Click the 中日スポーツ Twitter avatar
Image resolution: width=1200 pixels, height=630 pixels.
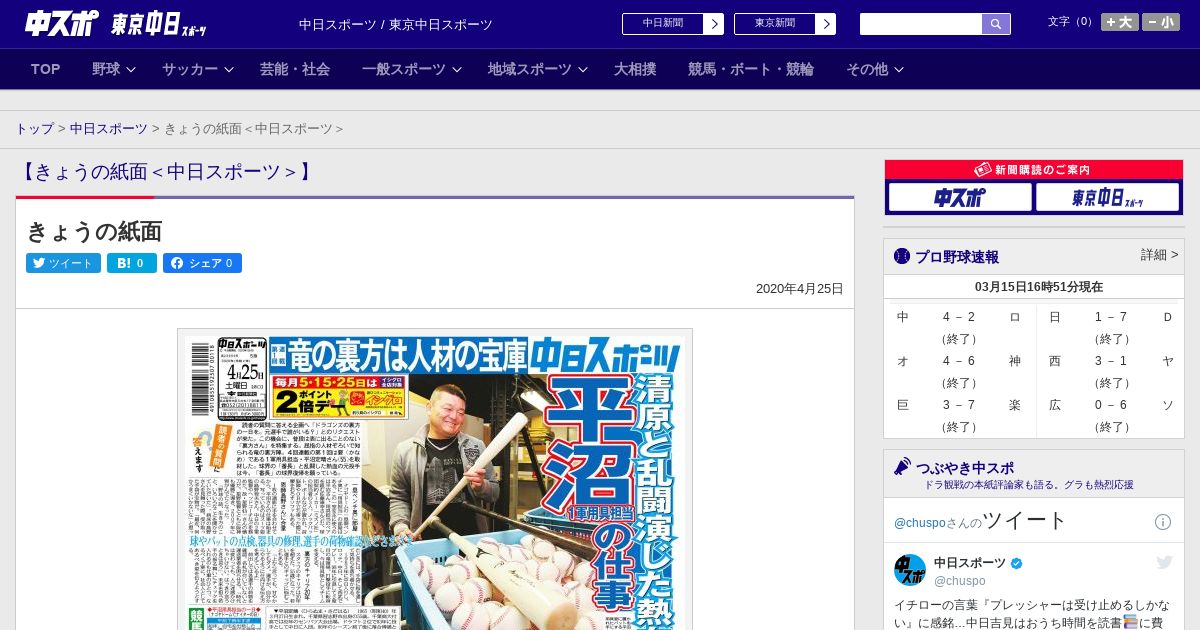910,570
